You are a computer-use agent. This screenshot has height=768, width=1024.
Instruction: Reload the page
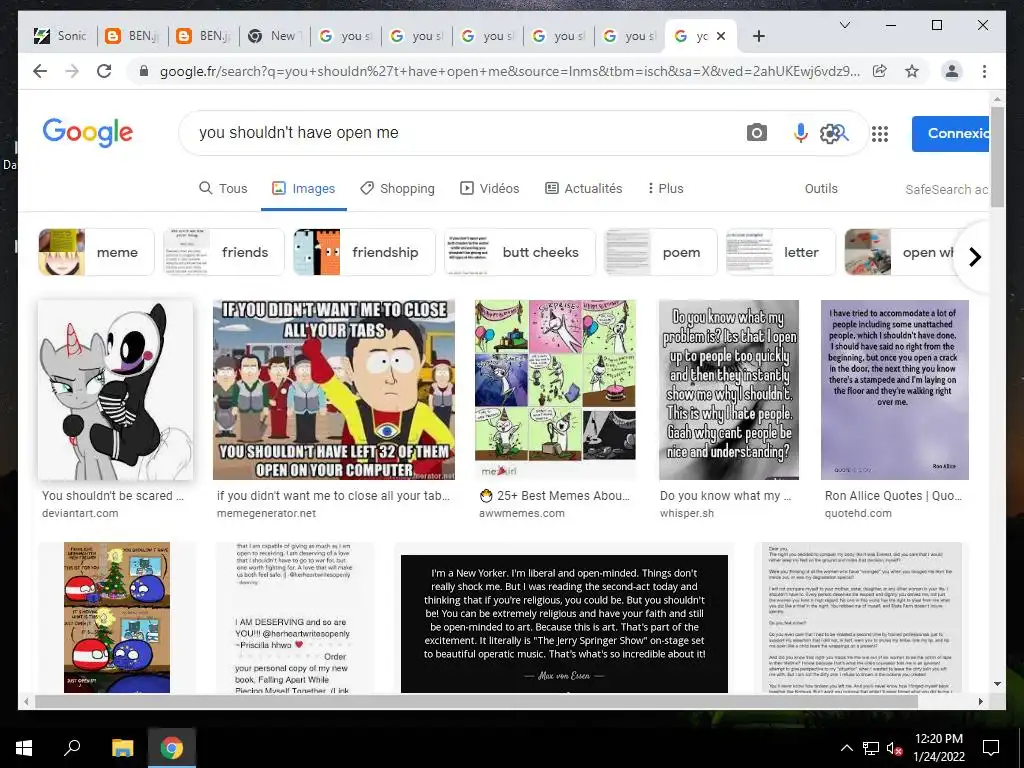tap(104, 71)
